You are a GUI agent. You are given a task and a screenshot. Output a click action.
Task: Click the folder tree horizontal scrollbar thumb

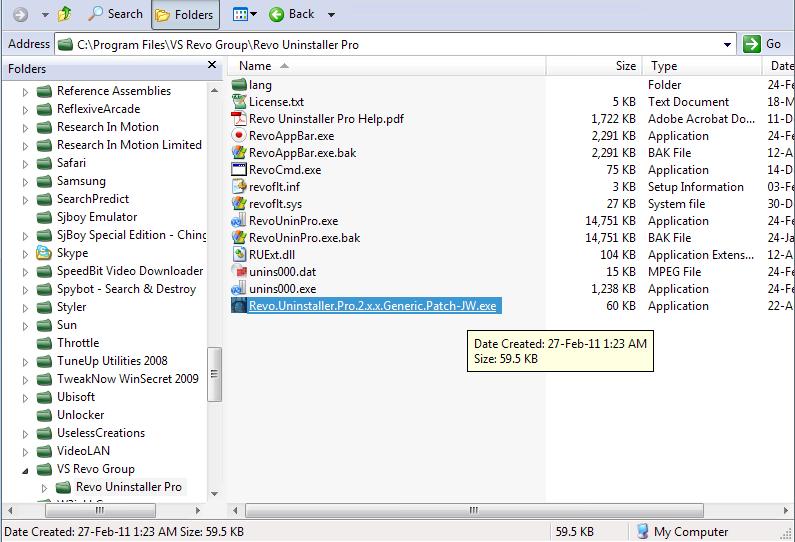(100, 510)
